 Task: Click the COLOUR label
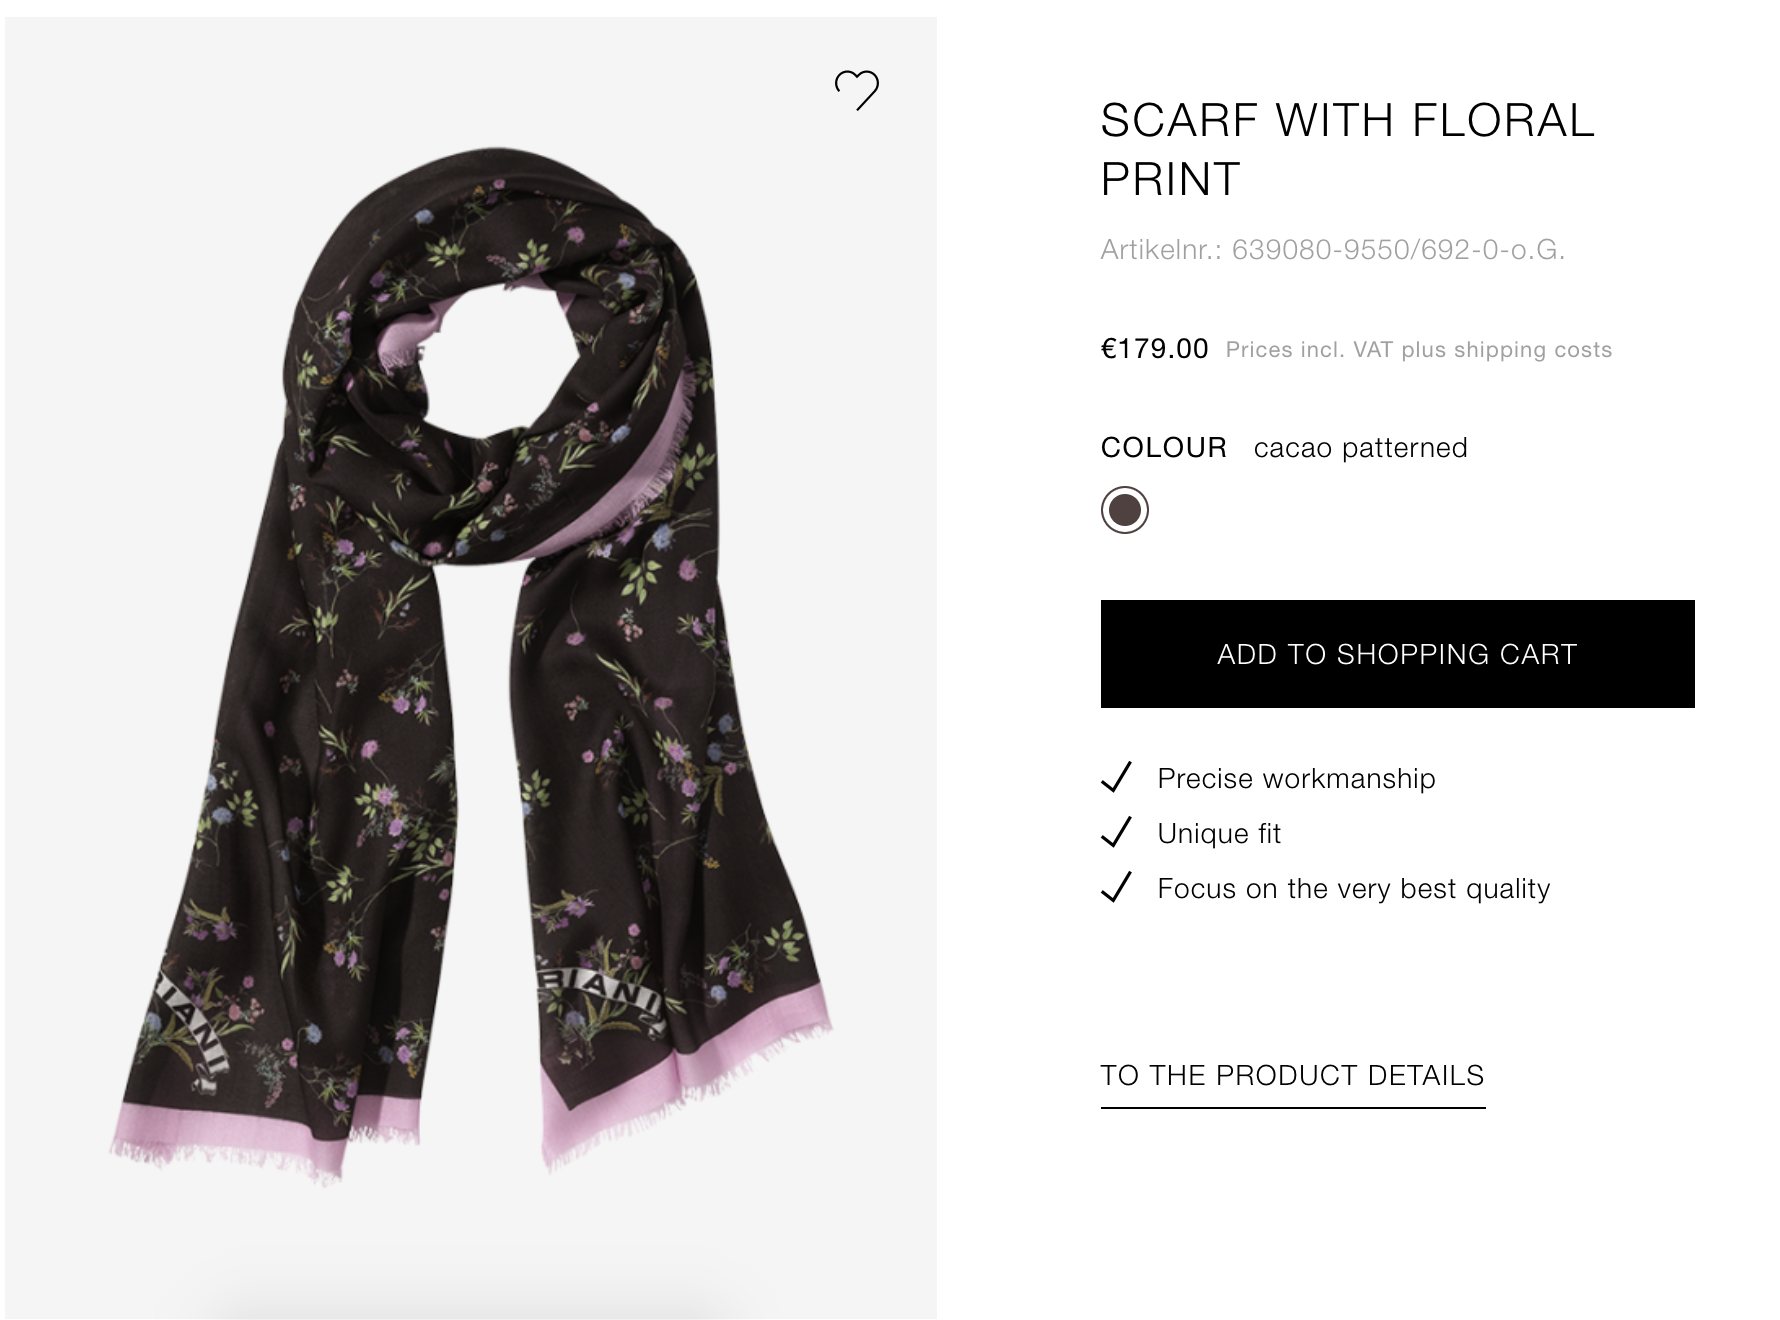tap(1163, 447)
